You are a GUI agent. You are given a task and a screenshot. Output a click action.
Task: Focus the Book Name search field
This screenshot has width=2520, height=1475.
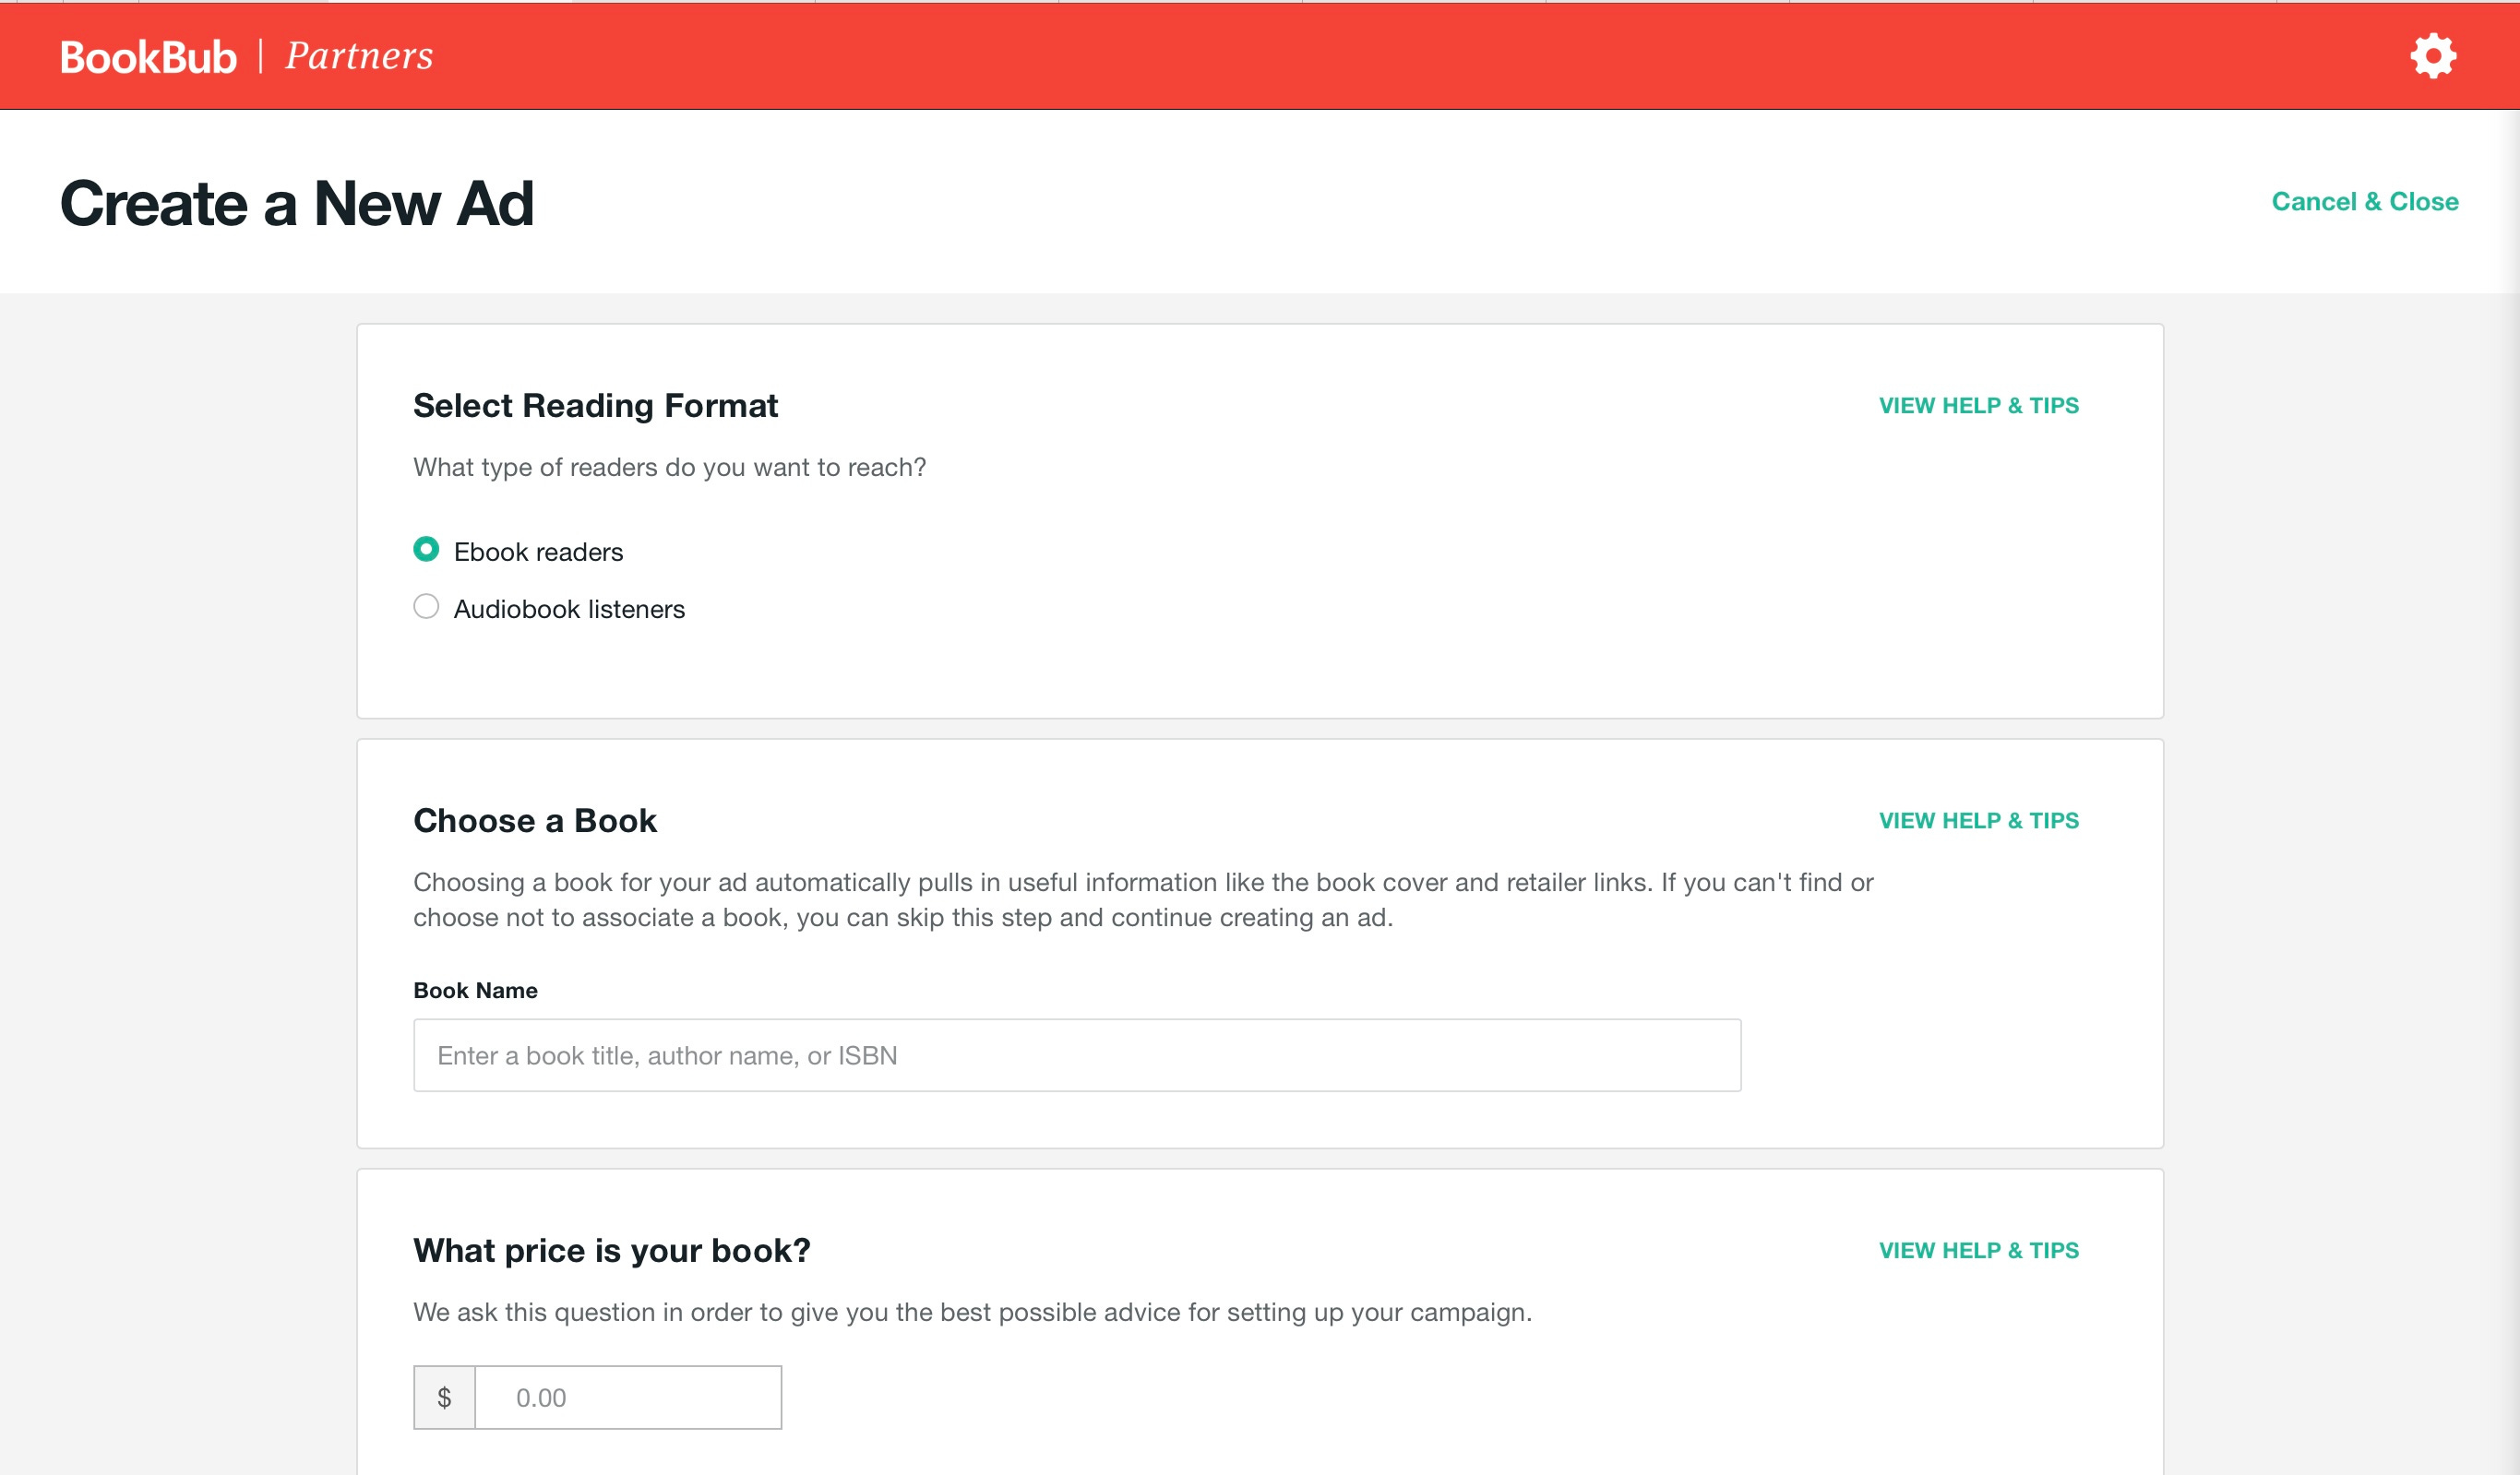tap(1077, 1055)
